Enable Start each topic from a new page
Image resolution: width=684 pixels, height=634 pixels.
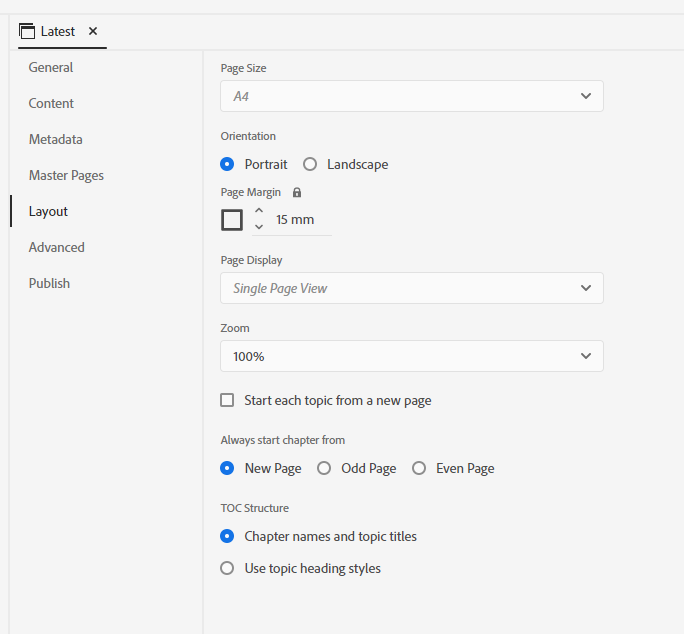227,400
